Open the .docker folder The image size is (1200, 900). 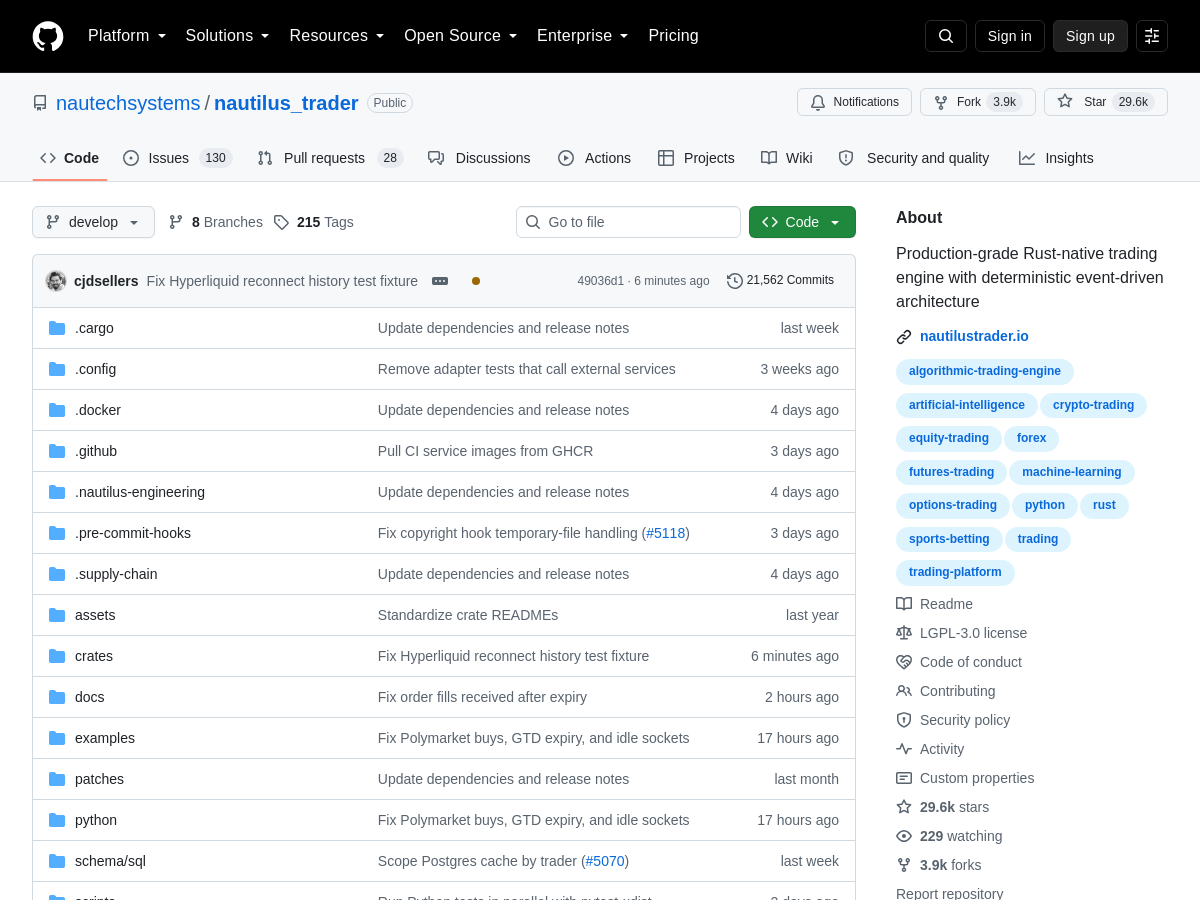98,410
